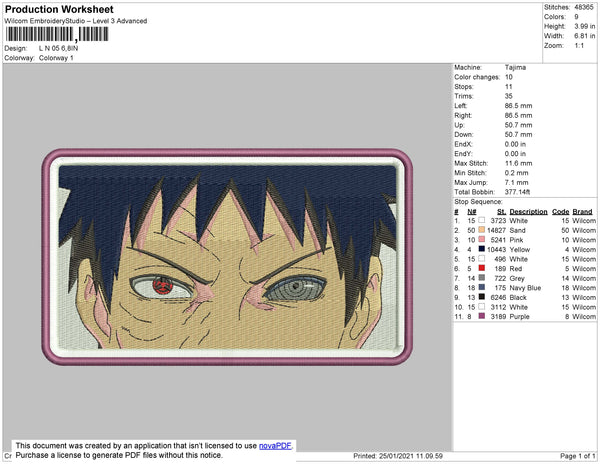600x464 pixels.
Task: Click the Max Stitch value 11.6 mm
Action: [x=518, y=163]
